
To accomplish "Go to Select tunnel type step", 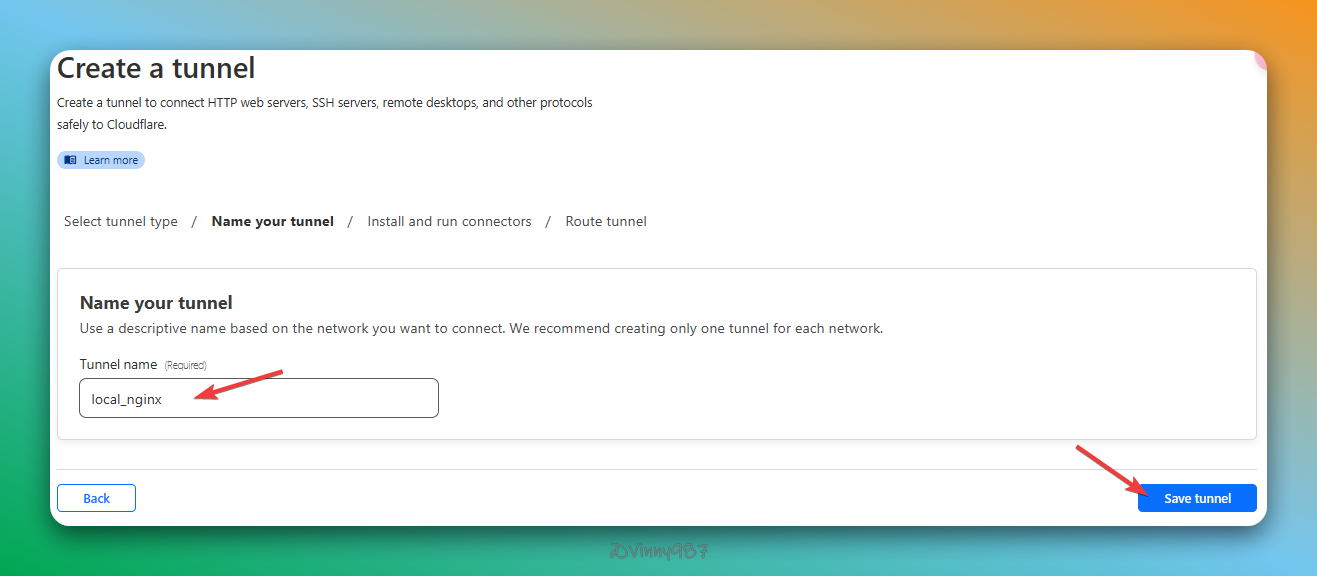I will click(x=121, y=221).
